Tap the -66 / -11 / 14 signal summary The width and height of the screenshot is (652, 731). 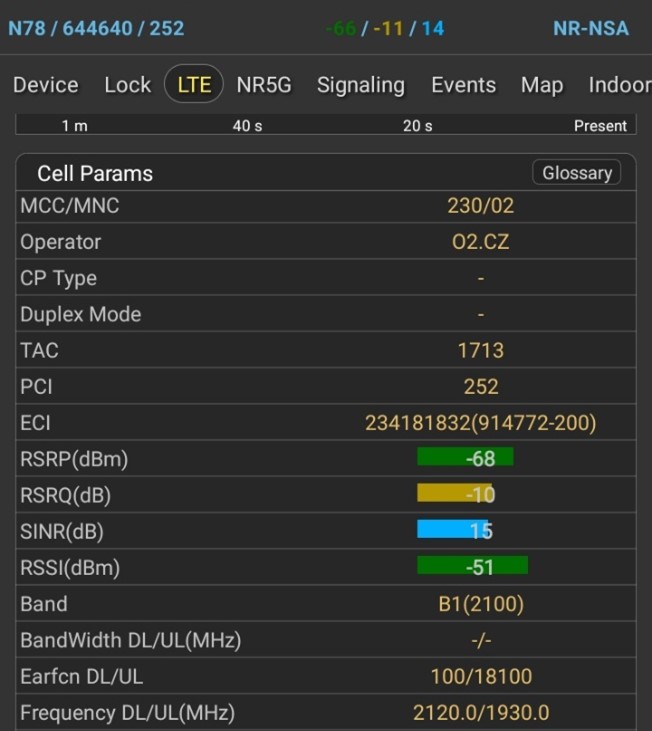(385, 28)
